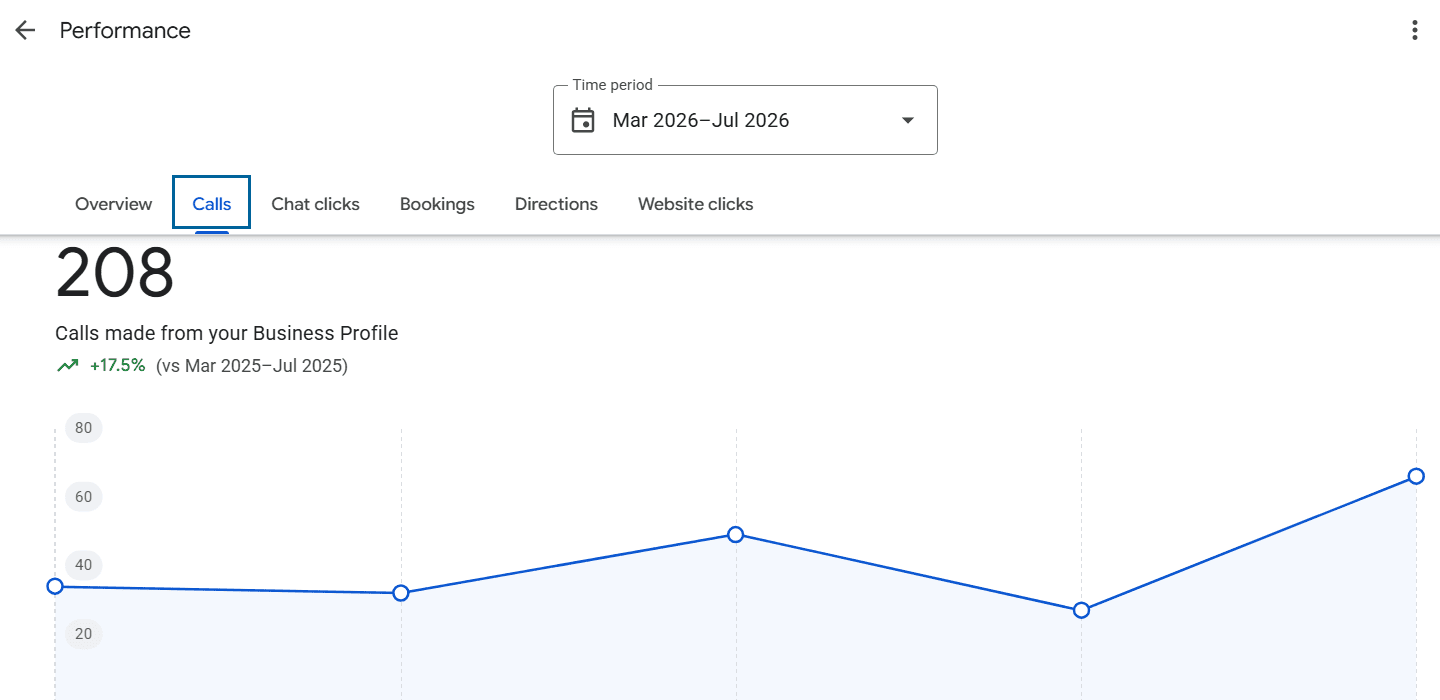Viewport: 1440px width, 700px height.
Task: Select the lowest fourth data point
Action: [x=1081, y=610]
